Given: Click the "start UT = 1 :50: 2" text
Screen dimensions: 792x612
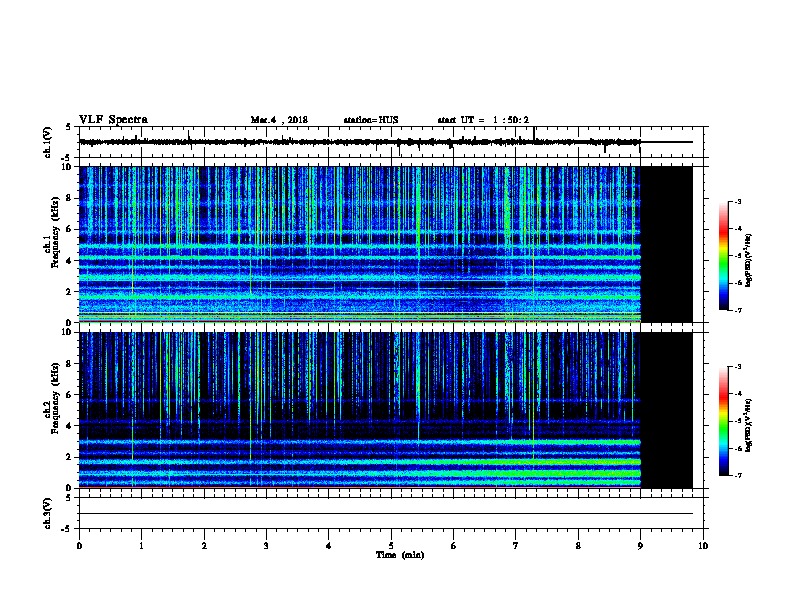Looking at the screenshot, I should [483, 120].
